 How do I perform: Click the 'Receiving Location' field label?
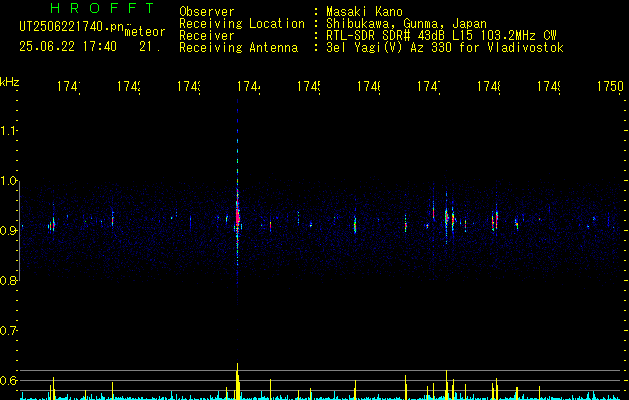tap(242, 24)
